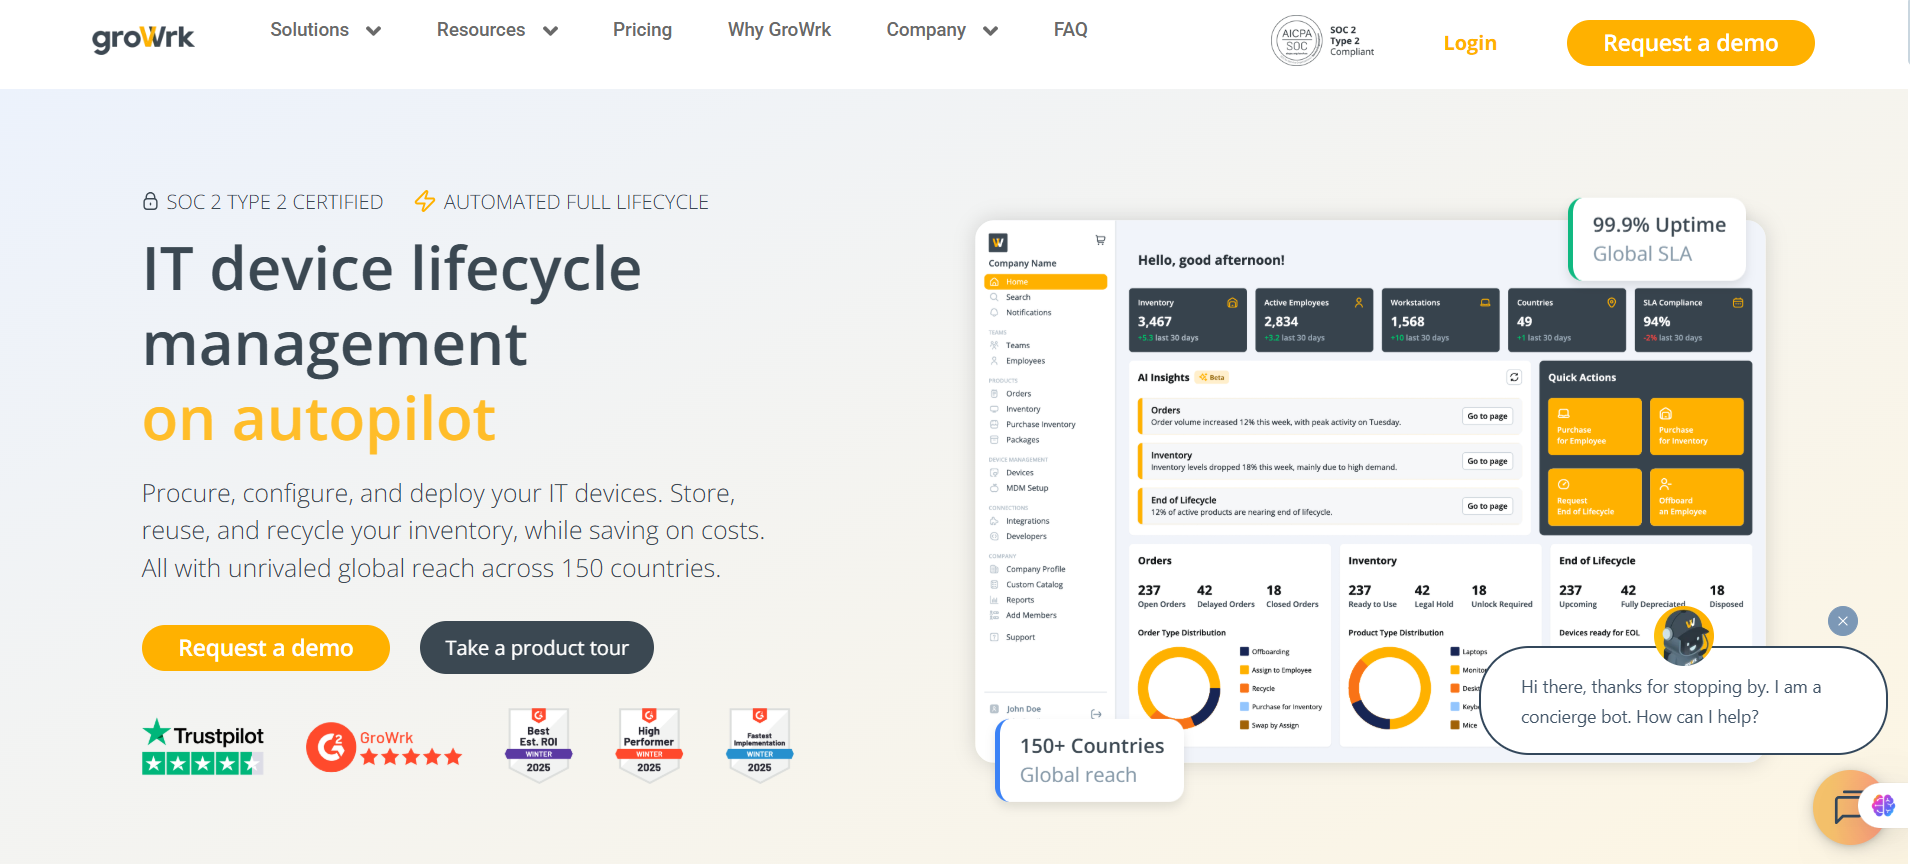Click the Trustpilot star rating logo

203,747
